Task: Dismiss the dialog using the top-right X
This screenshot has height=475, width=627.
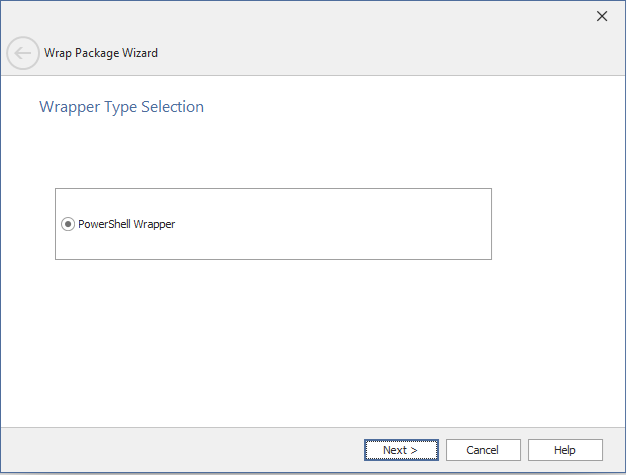Action: coord(602,16)
